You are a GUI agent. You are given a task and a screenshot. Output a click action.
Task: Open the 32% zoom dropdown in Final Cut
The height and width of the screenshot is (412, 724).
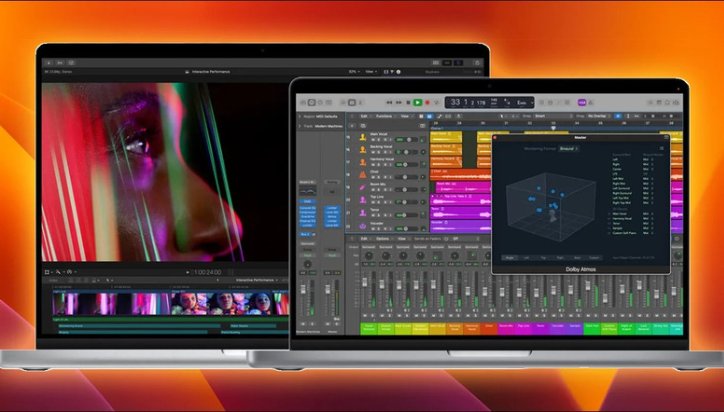click(x=354, y=72)
